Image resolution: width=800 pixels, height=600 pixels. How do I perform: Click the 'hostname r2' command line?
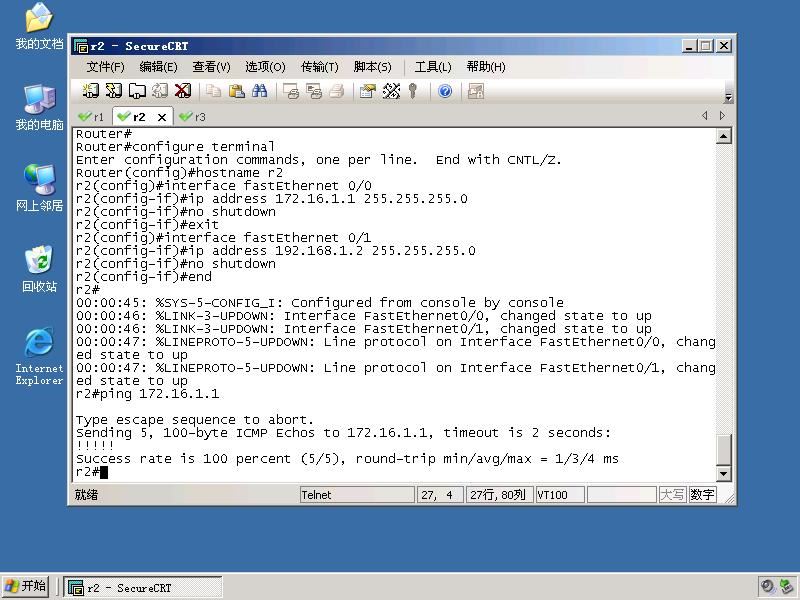click(x=179, y=173)
